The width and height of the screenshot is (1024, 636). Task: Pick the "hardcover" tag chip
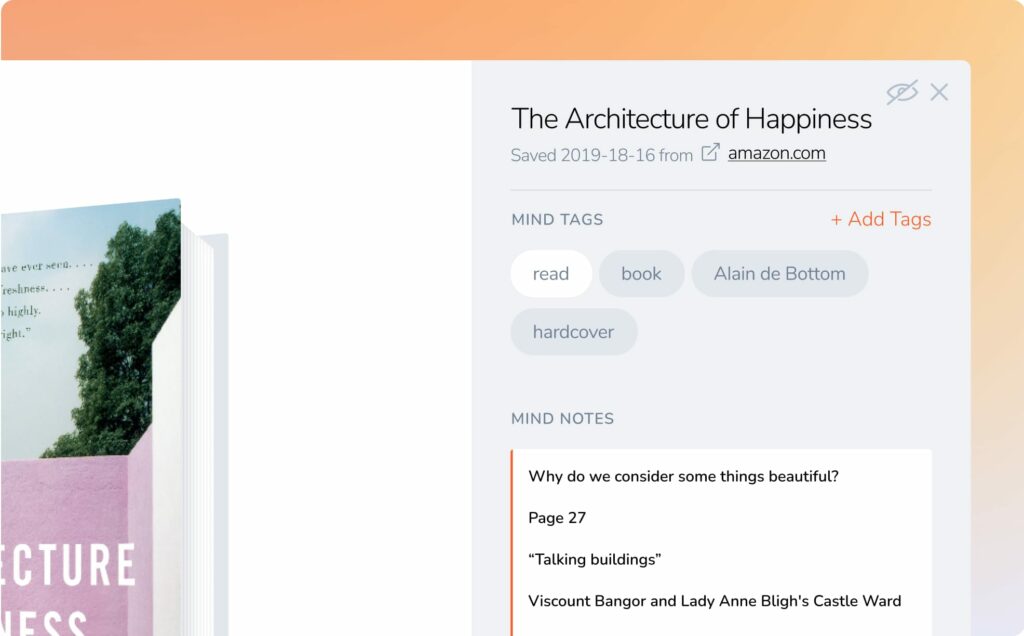(x=573, y=332)
